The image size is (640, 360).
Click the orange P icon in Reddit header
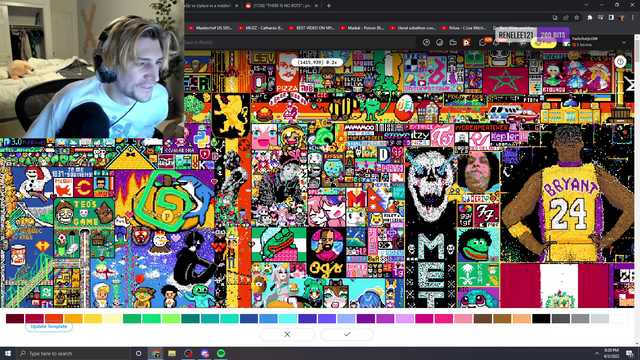pos(467,42)
